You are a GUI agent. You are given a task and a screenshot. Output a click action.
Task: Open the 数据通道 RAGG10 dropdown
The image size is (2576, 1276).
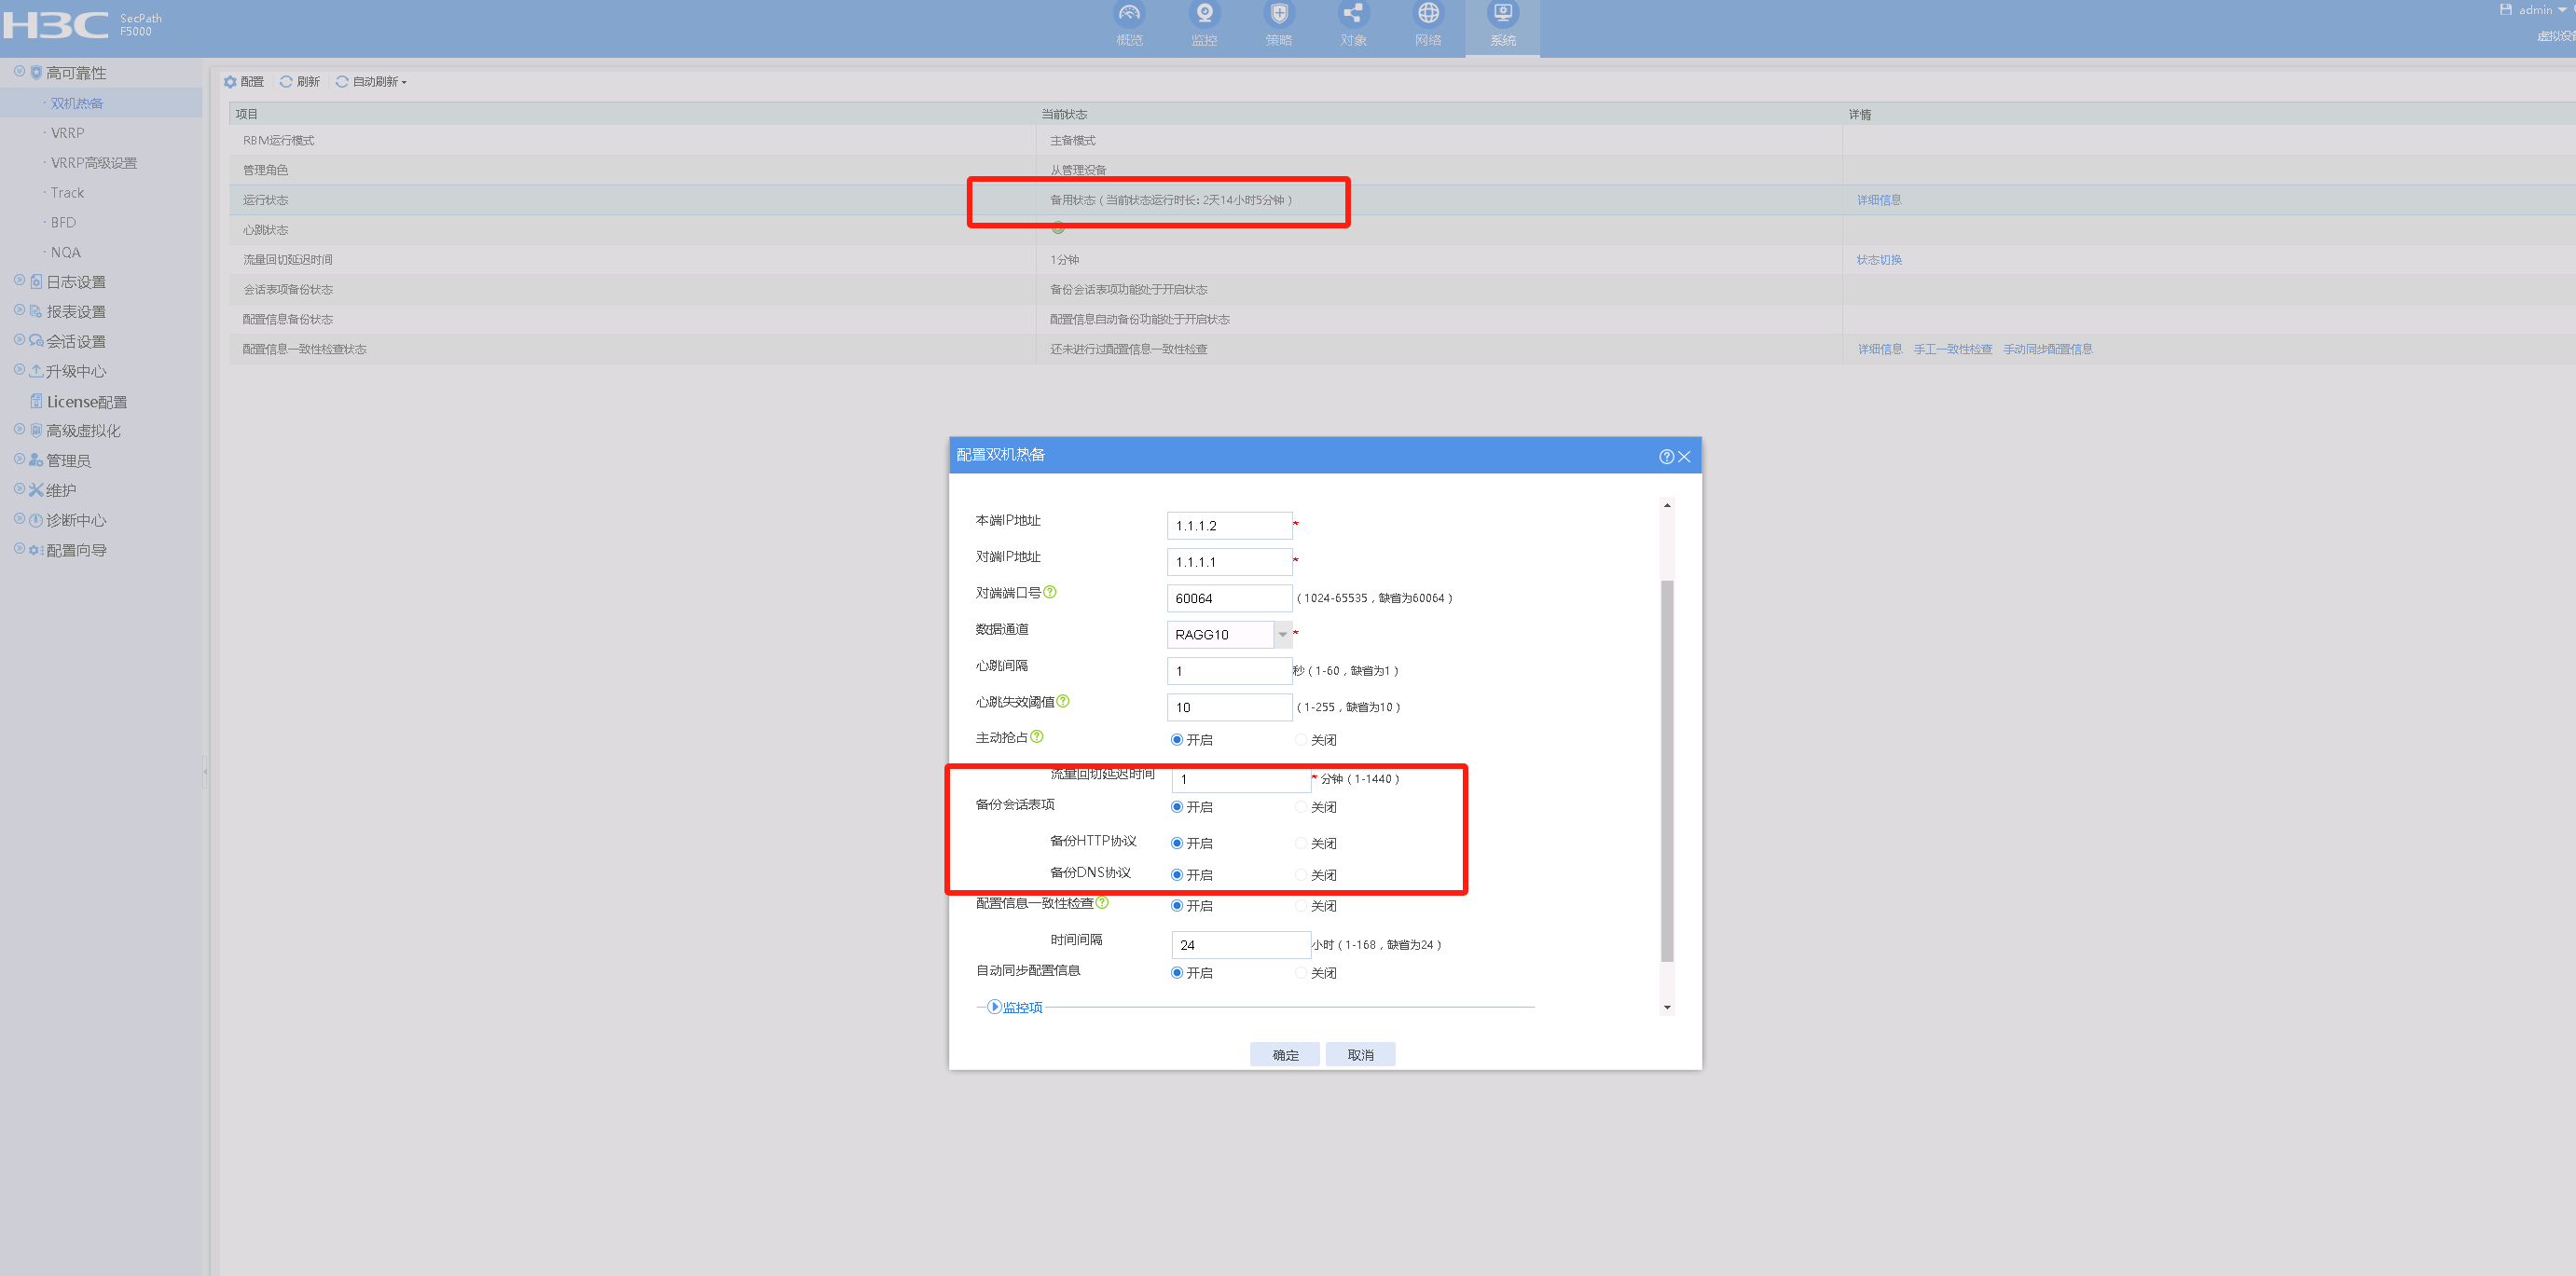1282,635
